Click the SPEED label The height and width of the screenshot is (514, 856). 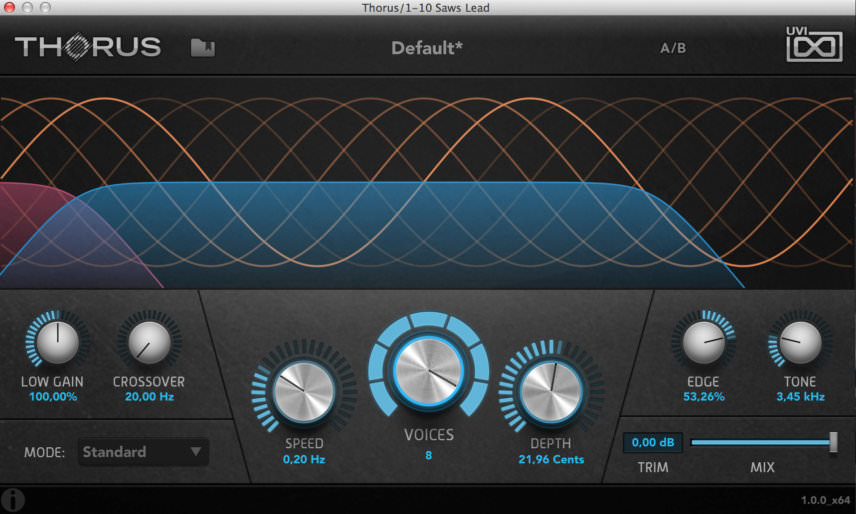click(x=304, y=444)
